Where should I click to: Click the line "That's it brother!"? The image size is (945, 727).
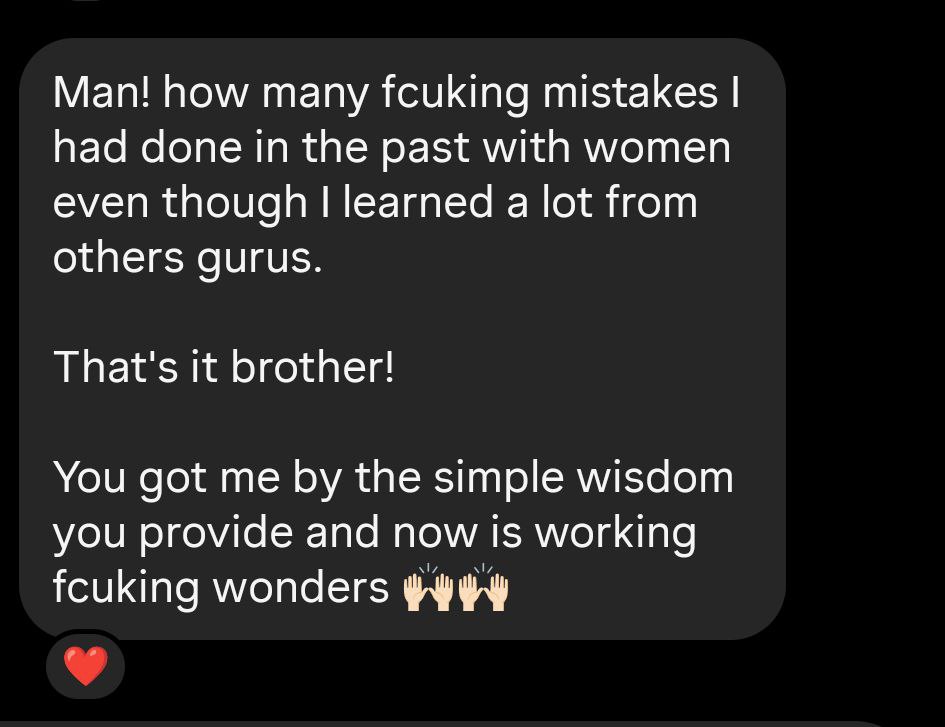pyautogui.click(x=224, y=367)
